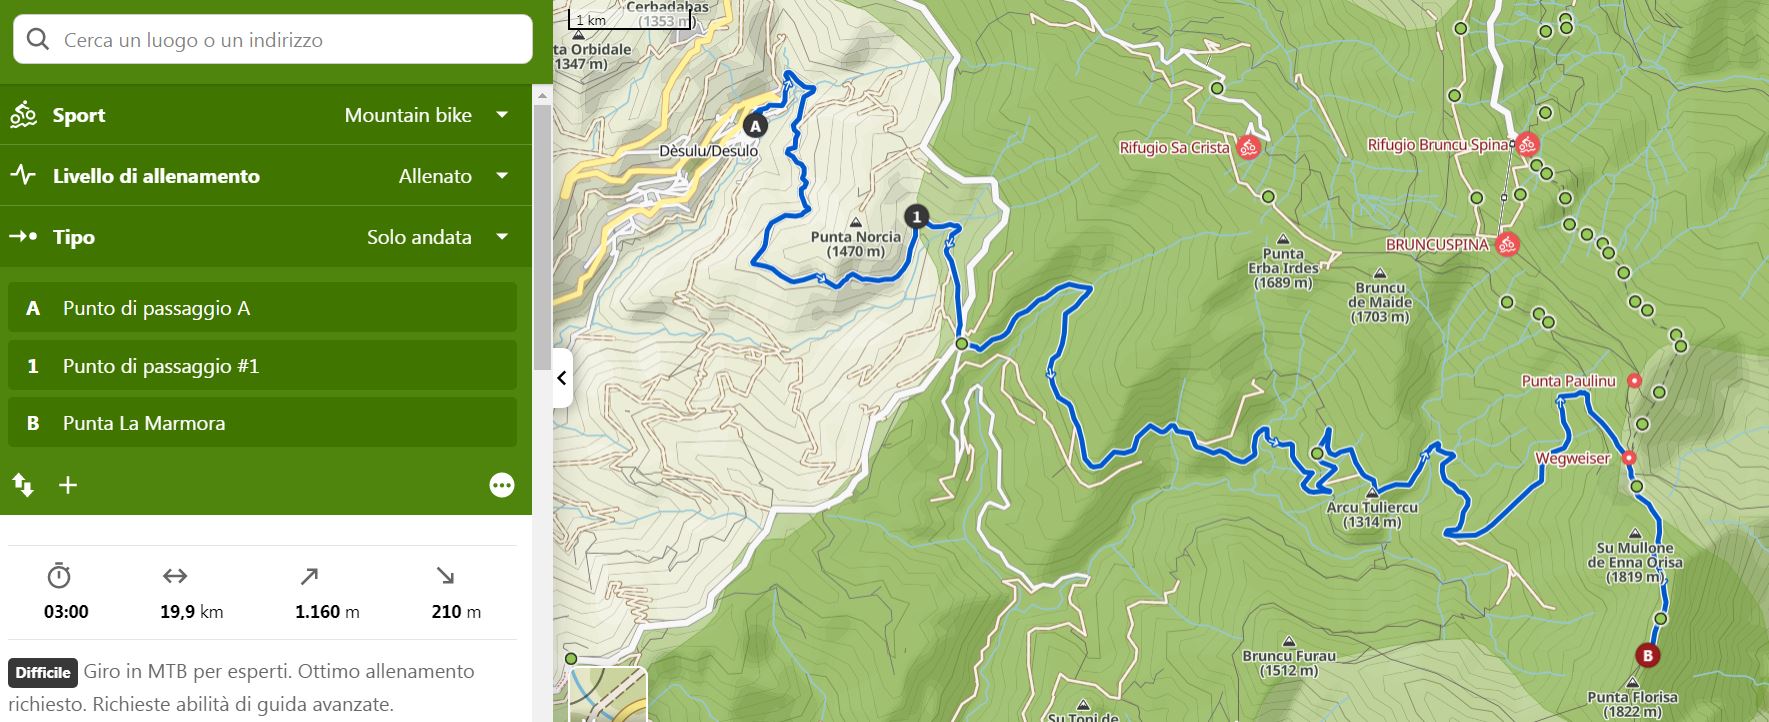This screenshot has height=722, width=1769.
Task: Click the route start marker A on the map
Action: coord(755,126)
